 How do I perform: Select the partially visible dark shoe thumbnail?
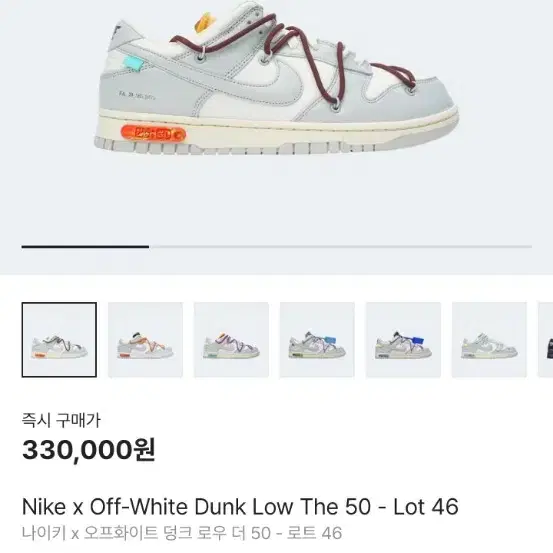546,340
